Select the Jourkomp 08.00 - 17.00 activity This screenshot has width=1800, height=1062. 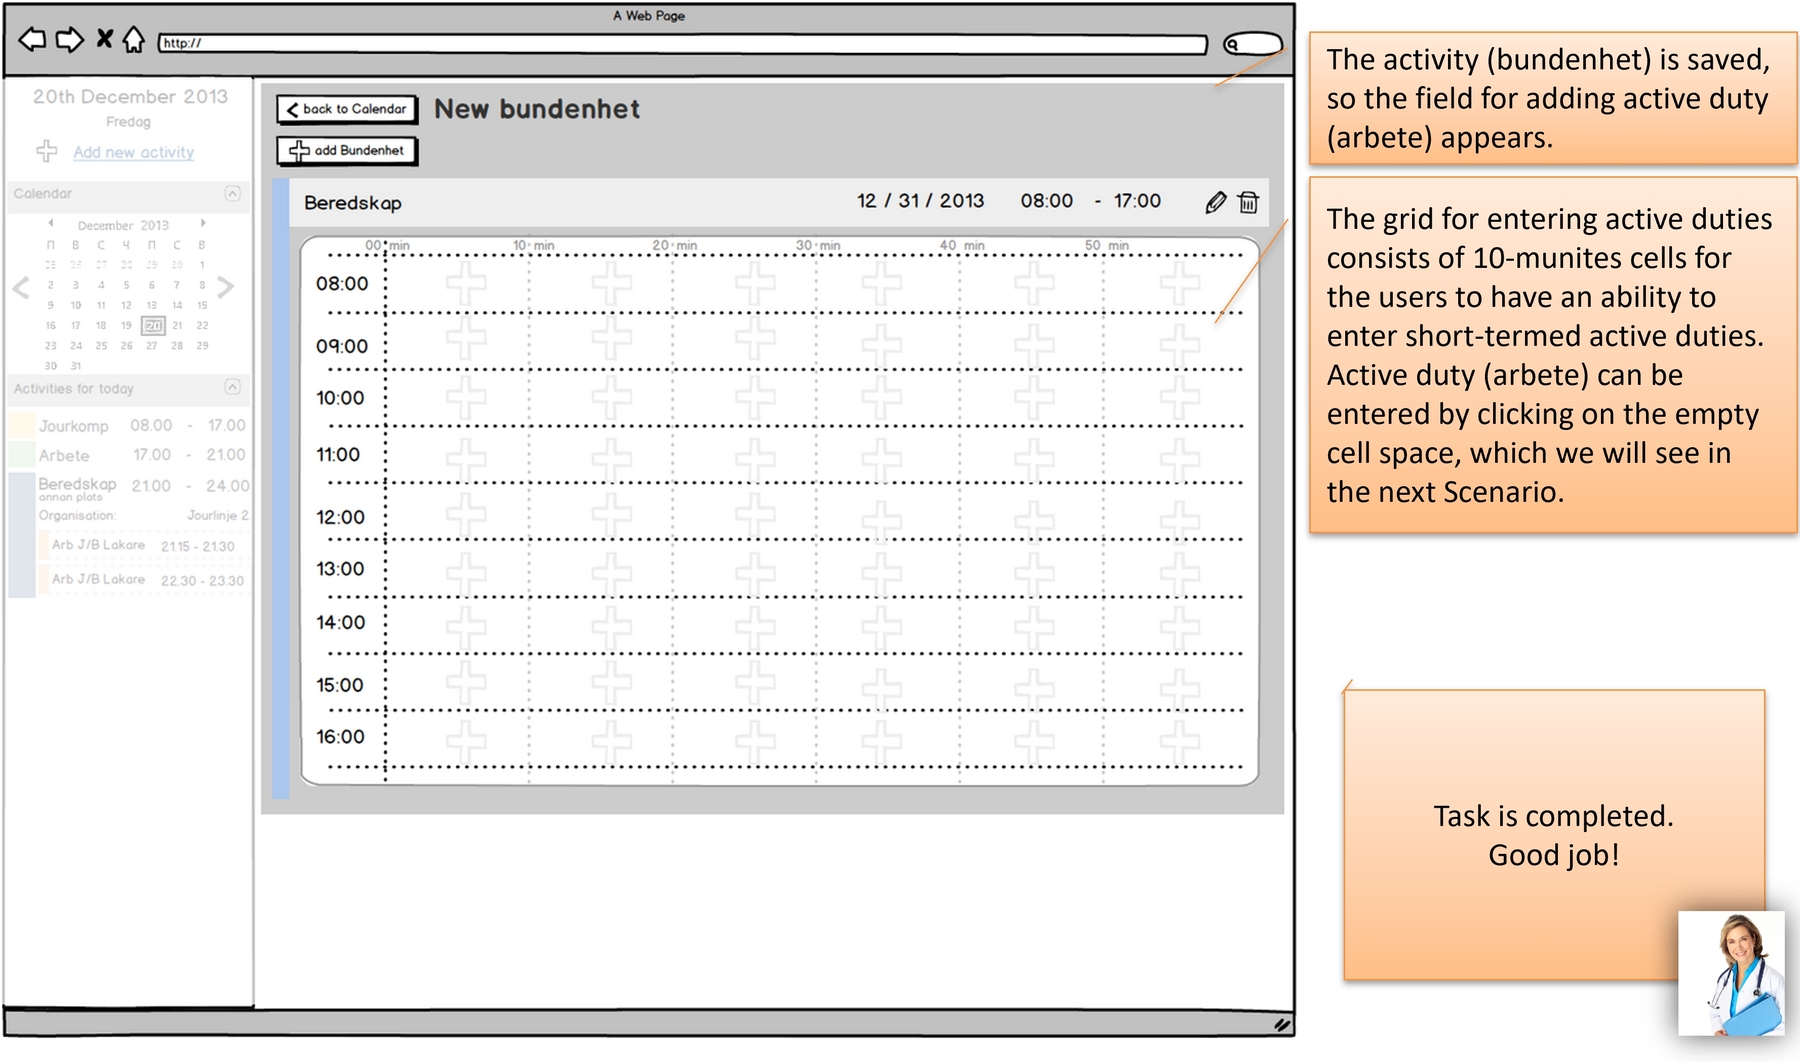point(128,426)
